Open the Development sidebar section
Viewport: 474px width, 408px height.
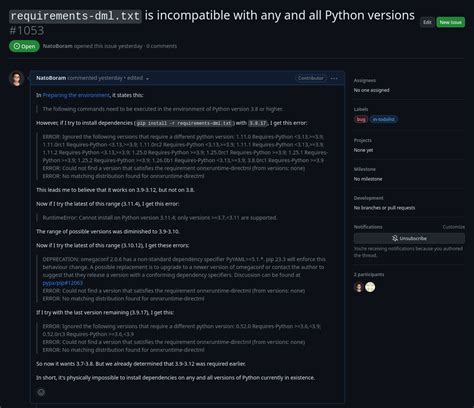coord(368,198)
